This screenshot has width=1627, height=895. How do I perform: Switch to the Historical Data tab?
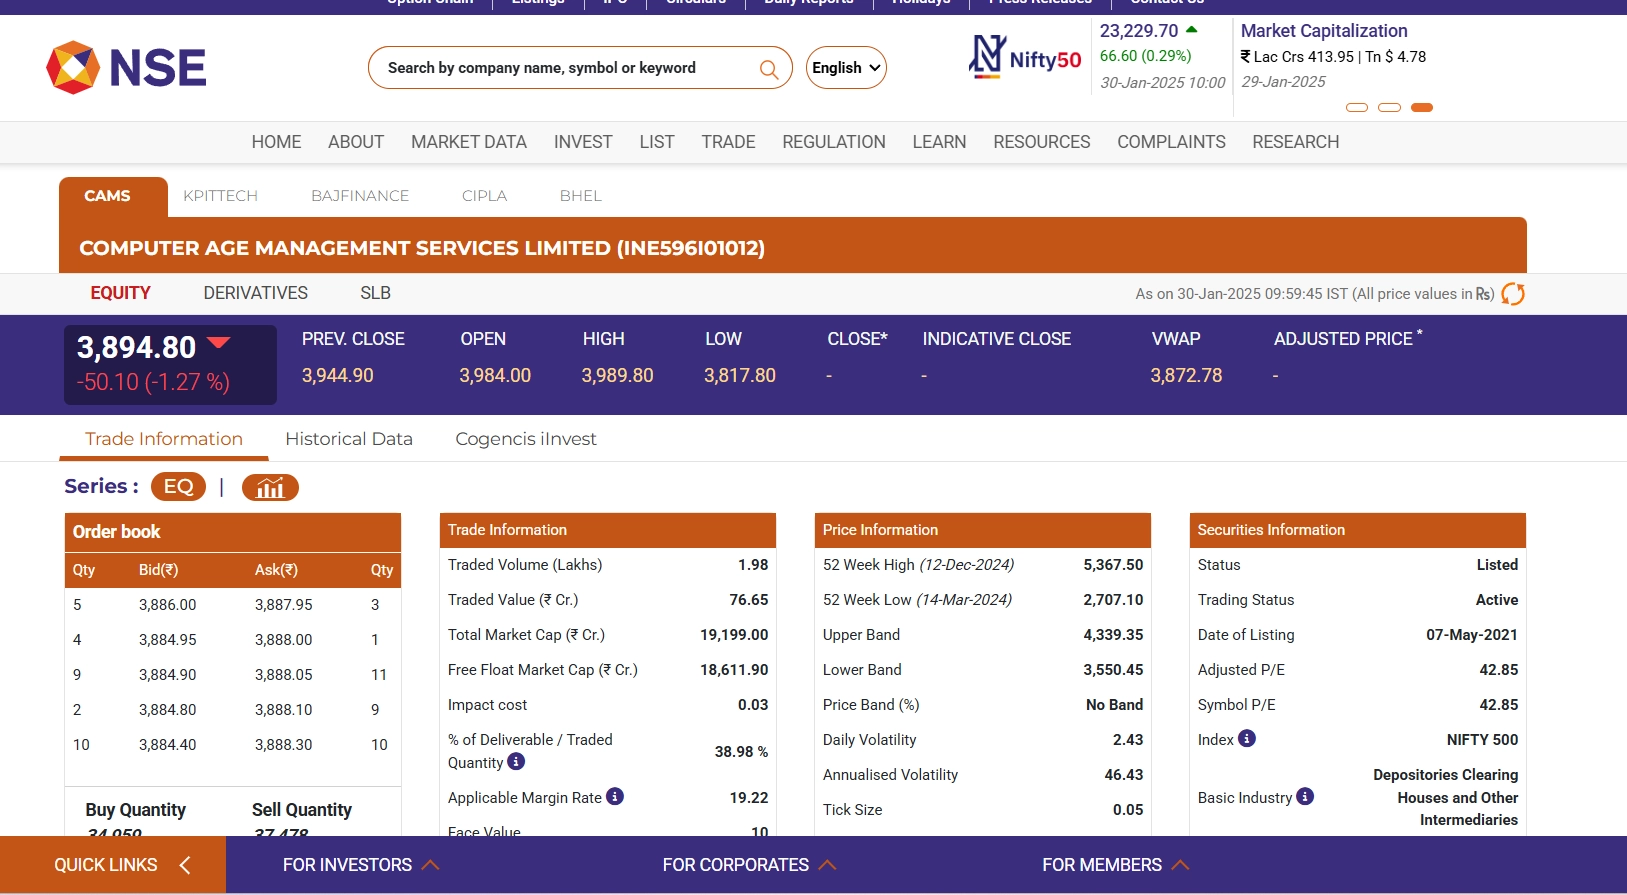click(x=348, y=439)
